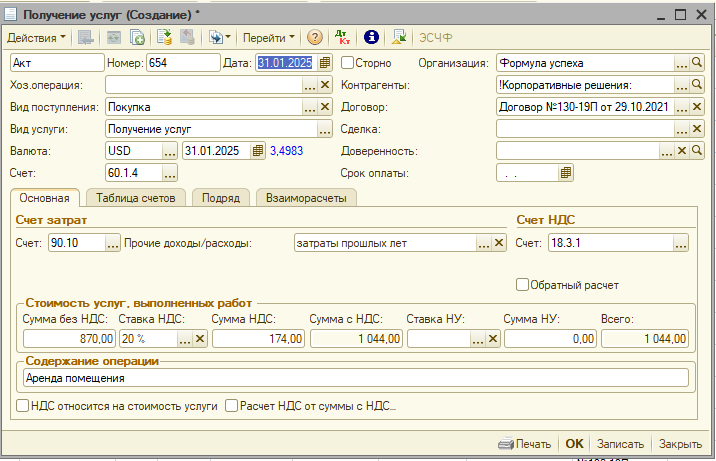This screenshot has width=716, height=461.
Task: Open help via the question mark icon
Action: click(315, 37)
